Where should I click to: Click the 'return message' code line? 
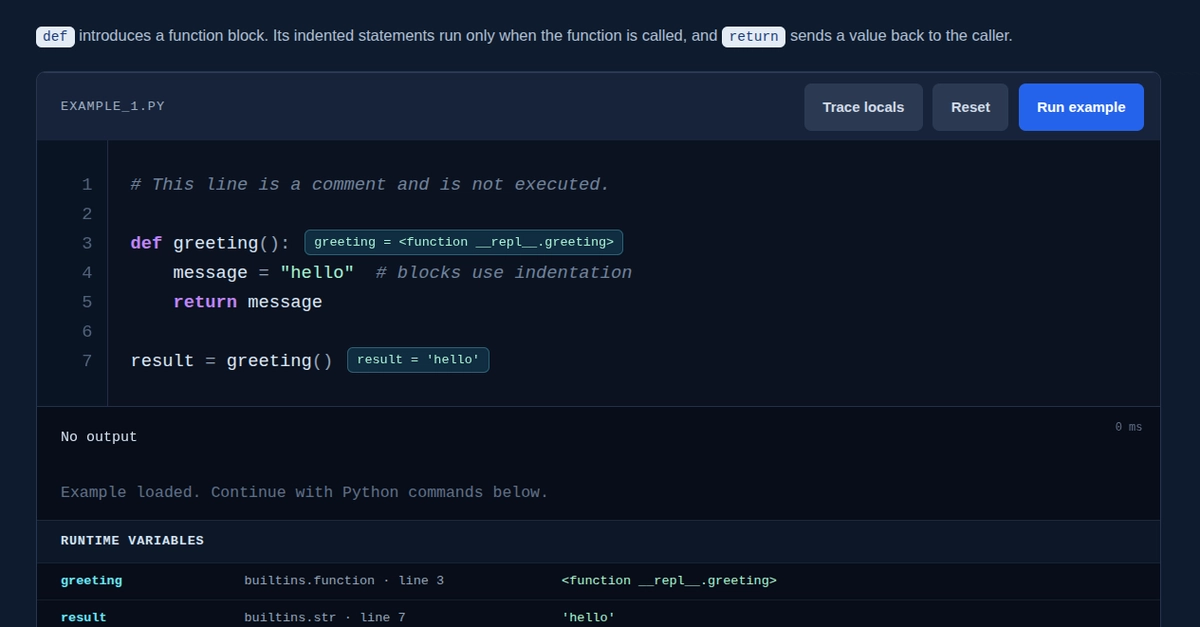pos(248,302)
